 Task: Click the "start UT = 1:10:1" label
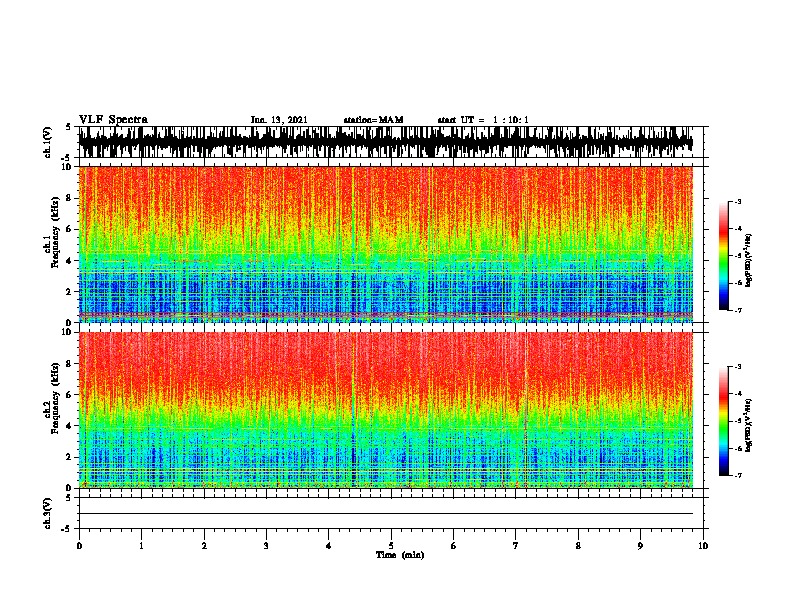[483, 120]
